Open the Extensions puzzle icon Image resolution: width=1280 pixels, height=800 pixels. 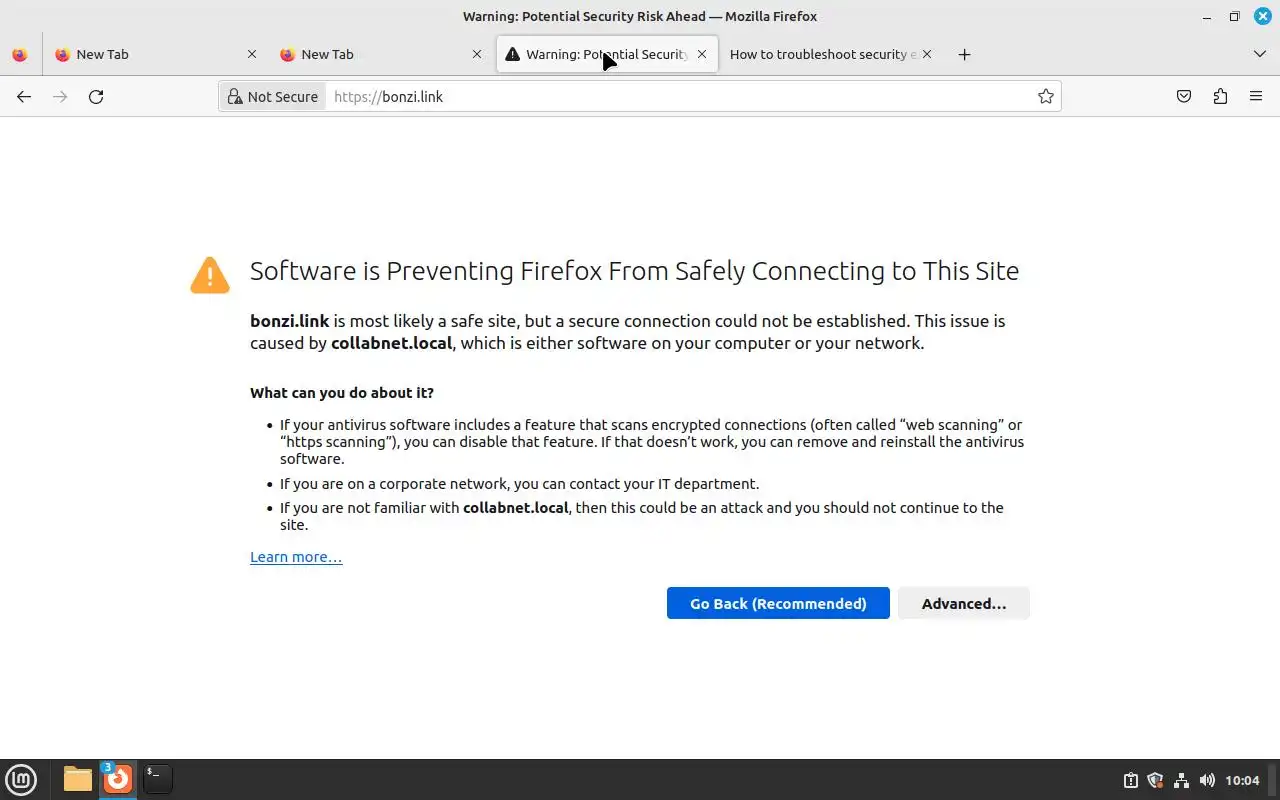(x=1220, y=96)
